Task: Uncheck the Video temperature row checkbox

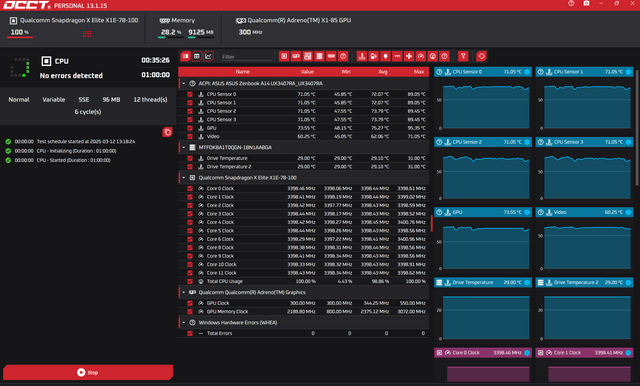Action: [x=190, y=137]
